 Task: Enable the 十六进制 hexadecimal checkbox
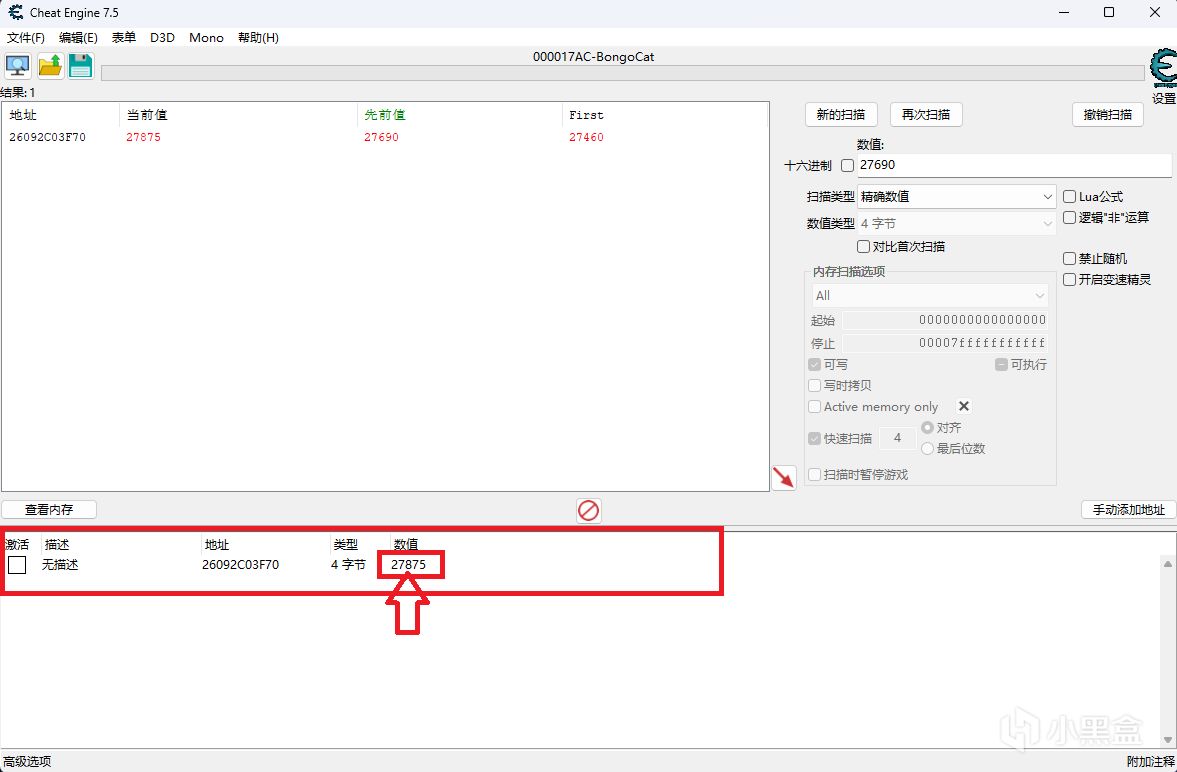coord(847,165)
